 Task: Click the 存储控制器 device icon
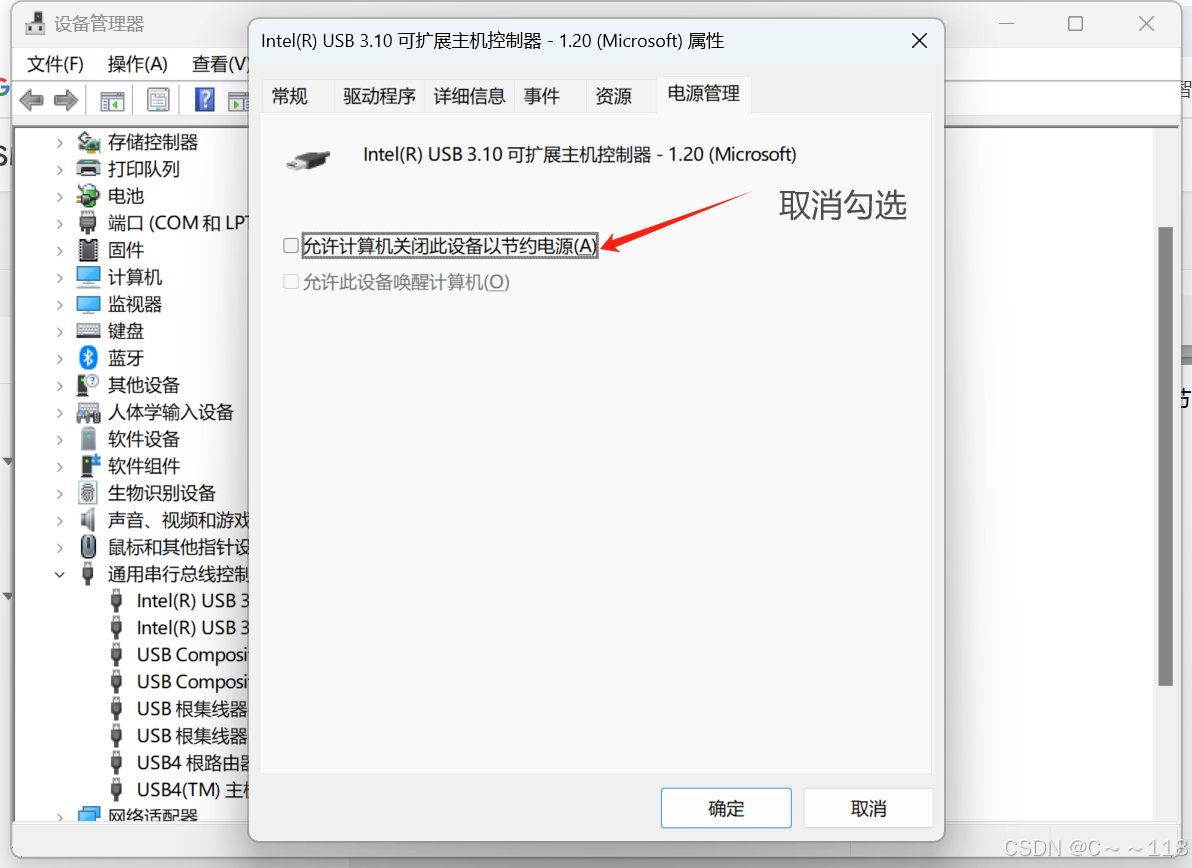point(88,142)
